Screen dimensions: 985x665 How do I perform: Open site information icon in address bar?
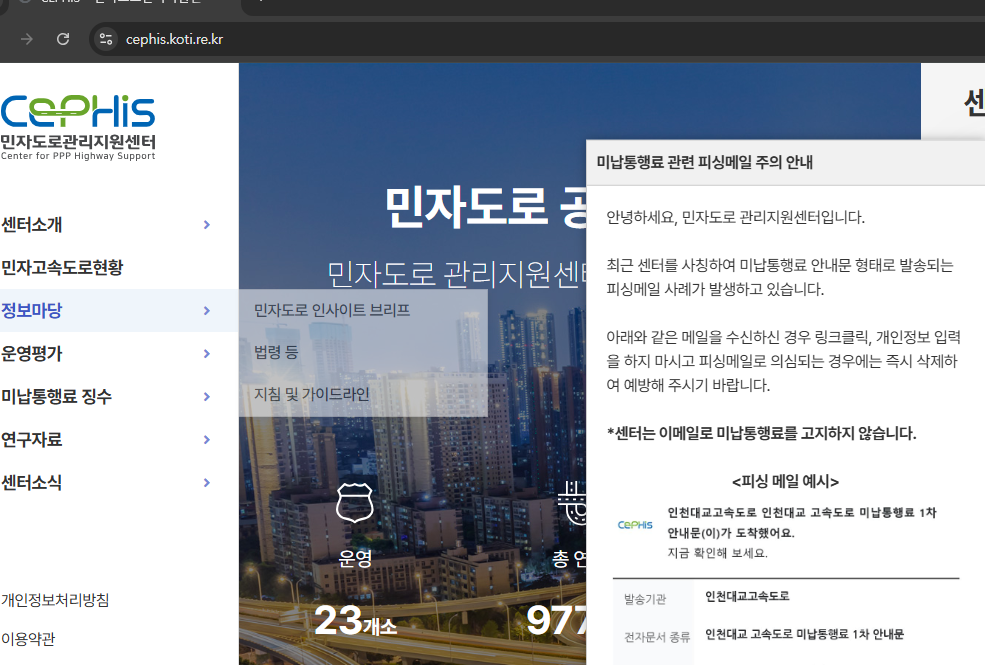click(106, 40)
